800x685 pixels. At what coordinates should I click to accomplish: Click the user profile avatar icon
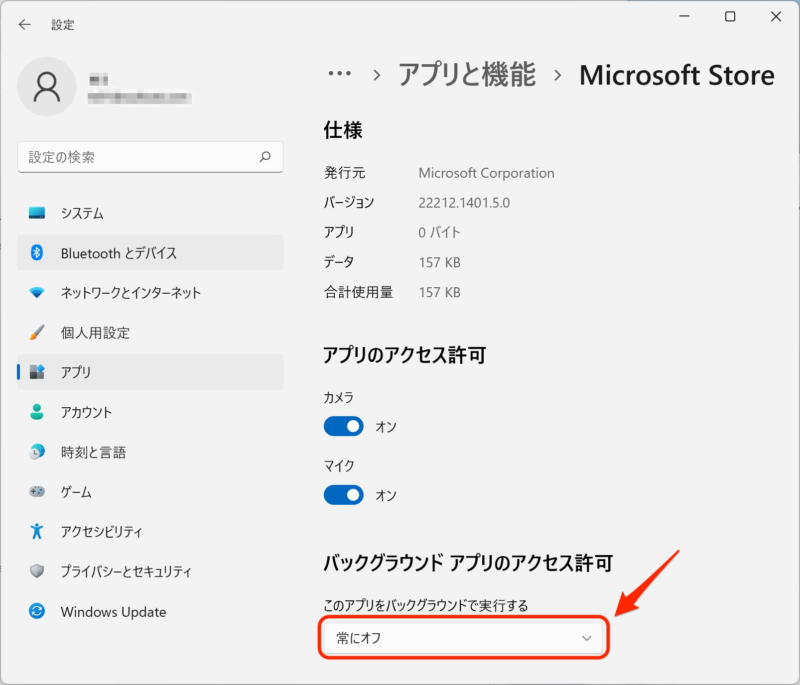(47, 87)
